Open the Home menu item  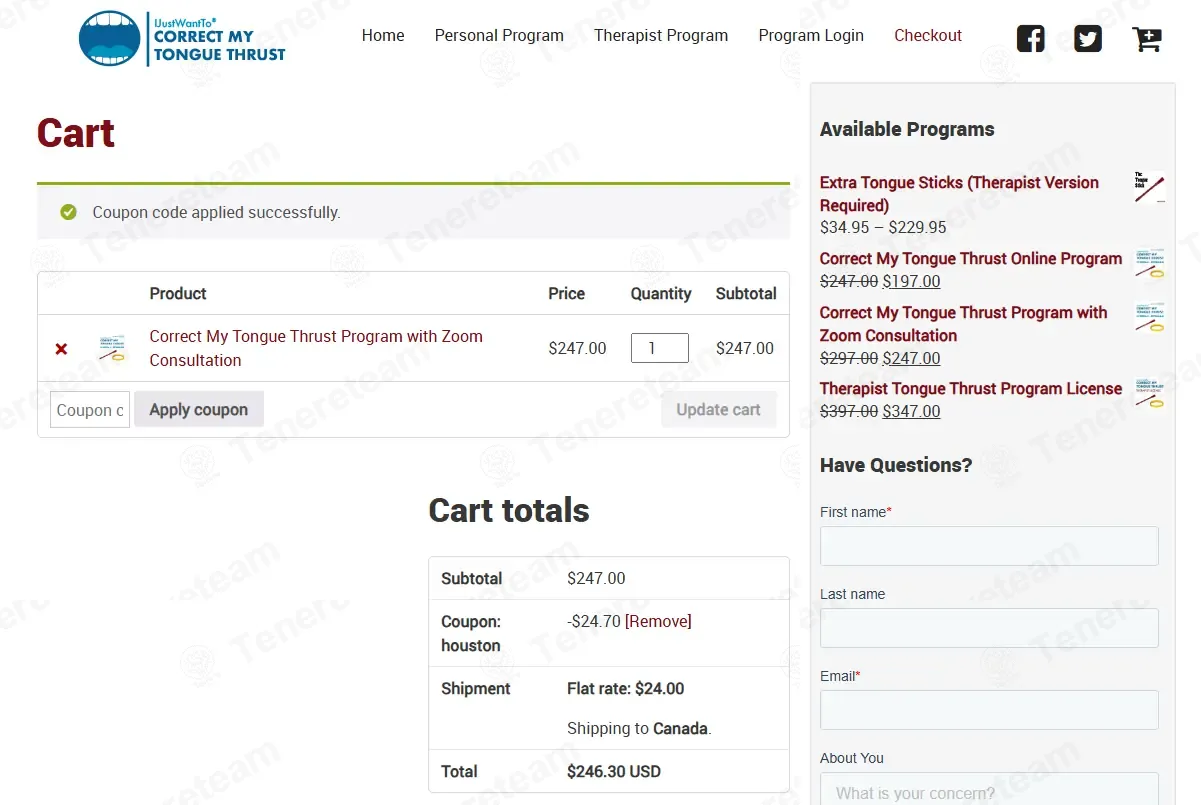click(383, 35)
